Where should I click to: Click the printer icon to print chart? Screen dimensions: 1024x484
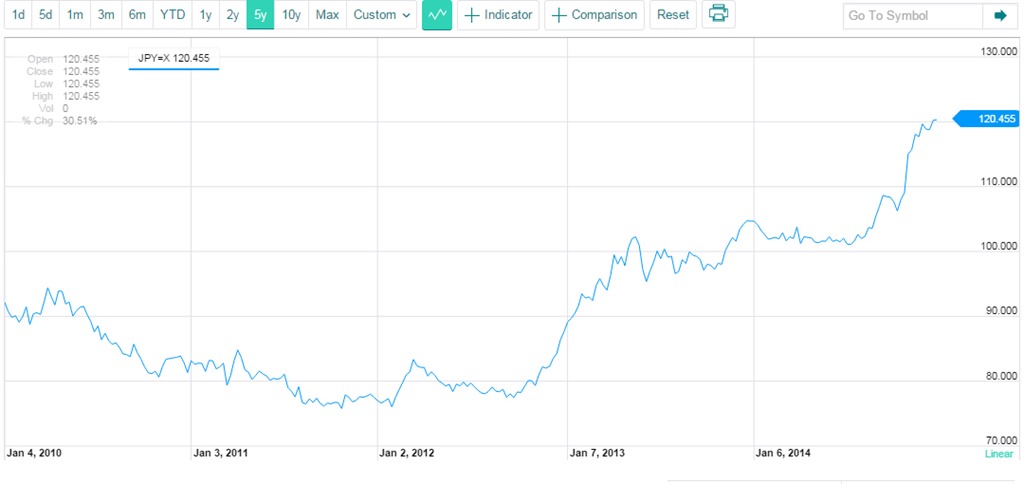point(718,15)
